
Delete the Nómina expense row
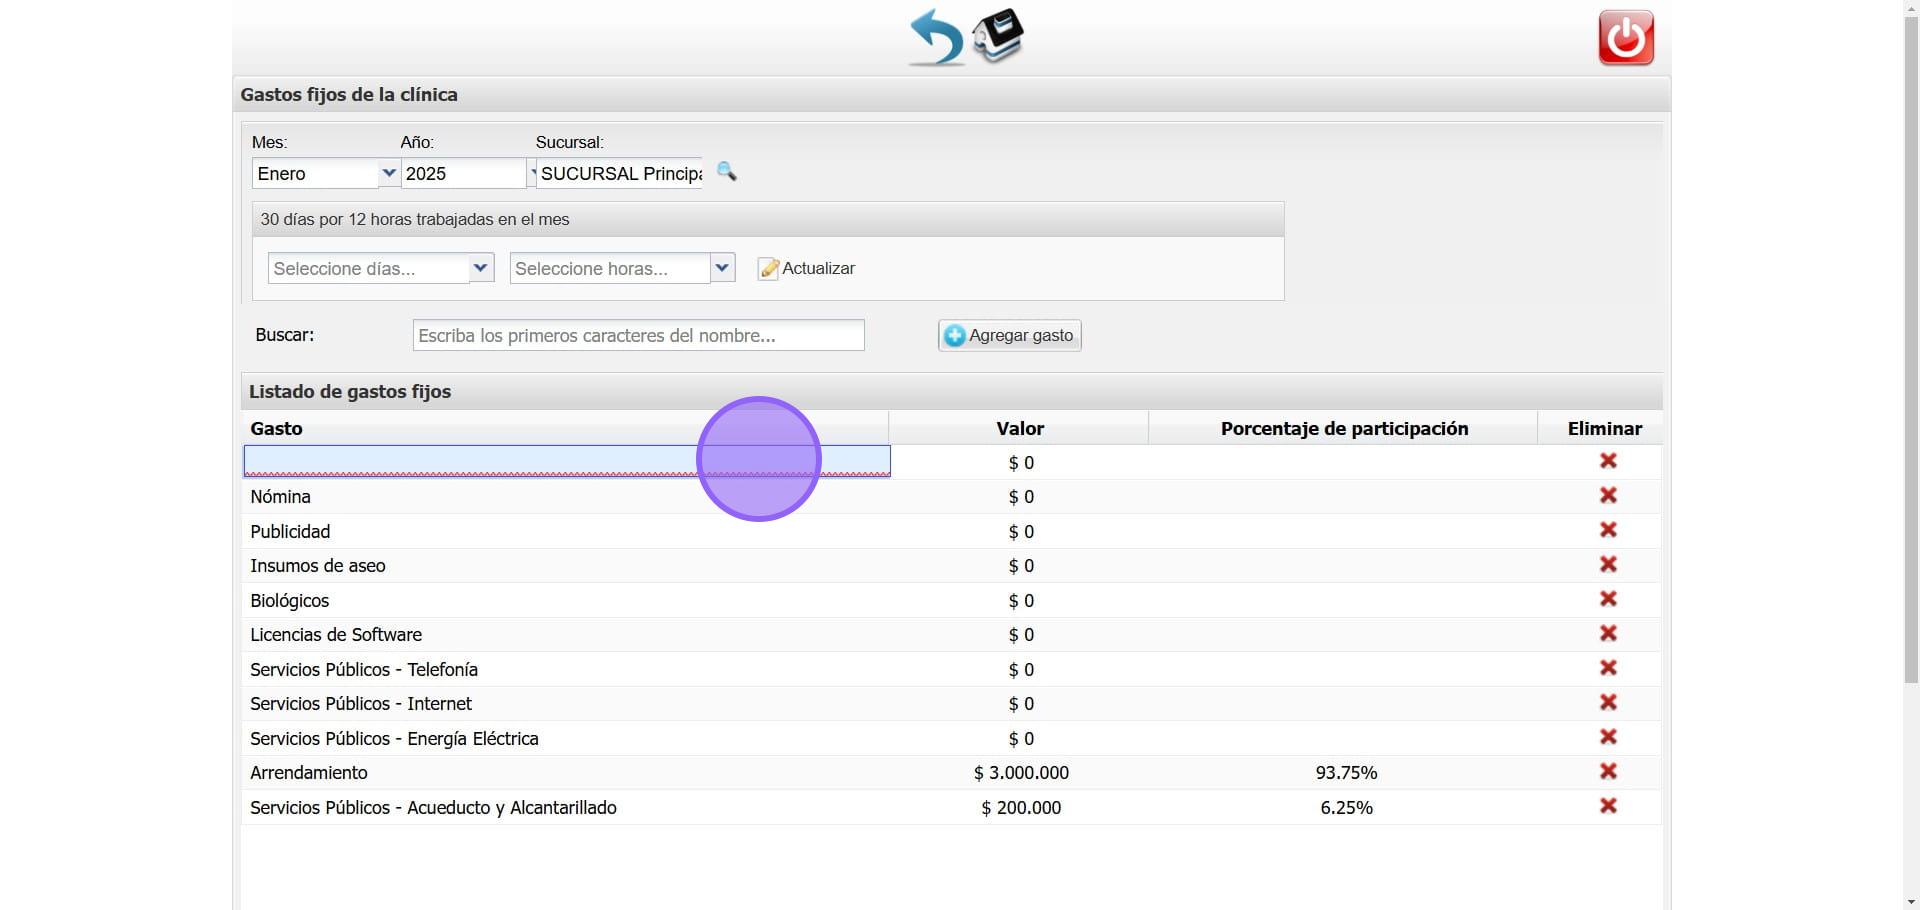point(1608,496)
